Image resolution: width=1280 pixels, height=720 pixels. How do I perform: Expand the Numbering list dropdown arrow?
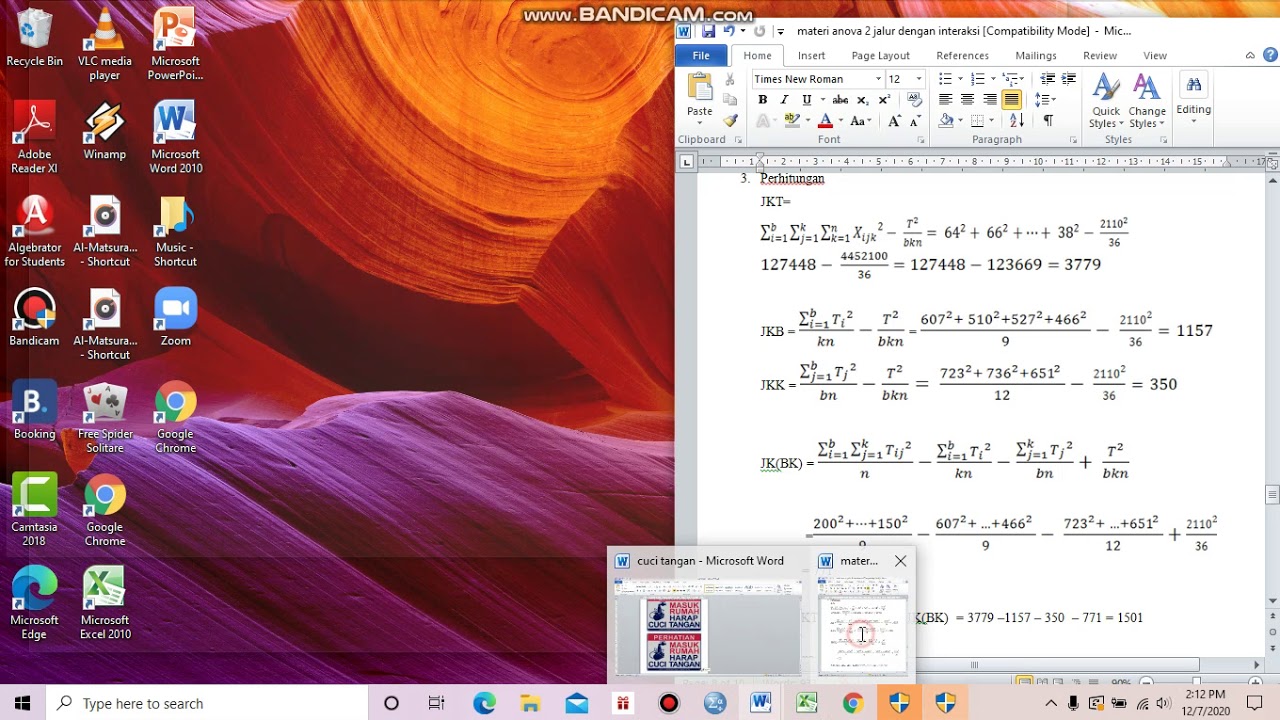tap(991, 79)
